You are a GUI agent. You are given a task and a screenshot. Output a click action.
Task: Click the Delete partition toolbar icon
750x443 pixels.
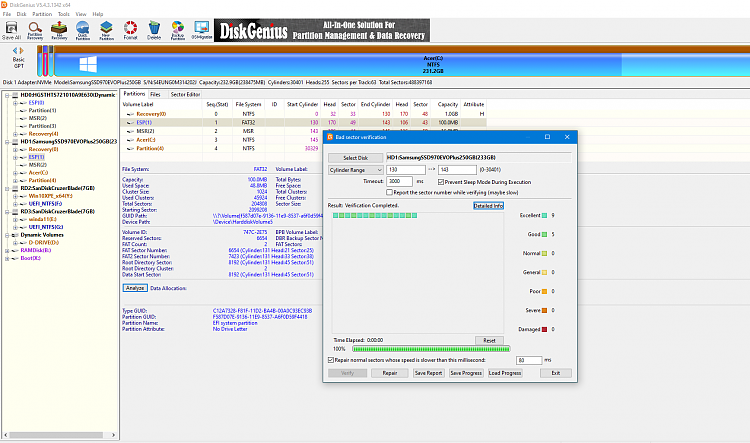click(154, 30)
